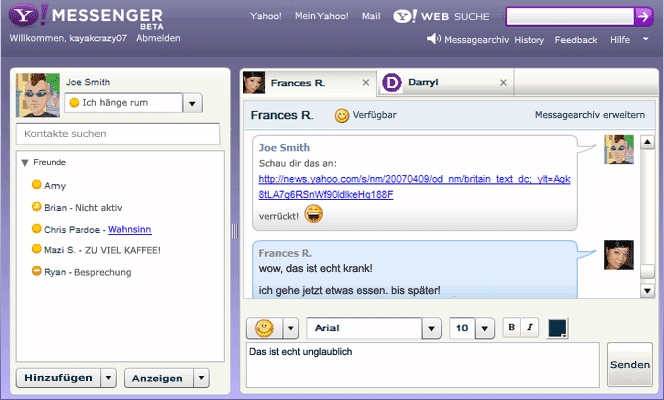Click Amy's yellow status smiley
Viewport: 664px width, 400px height.
click(37, 185)
